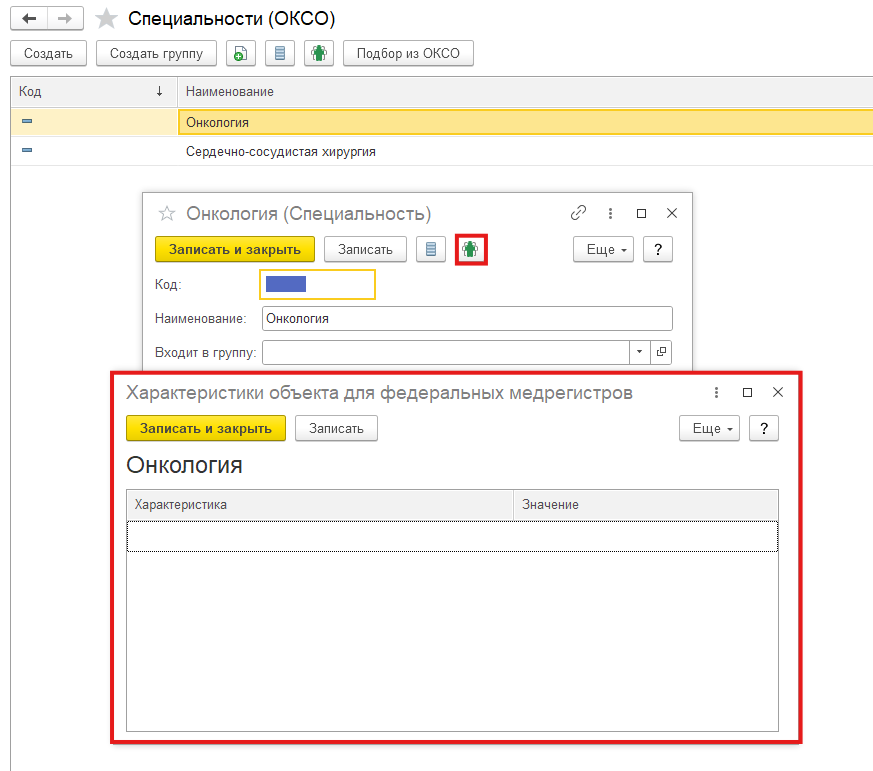The width and height of the screenshot is (873, 771).
Task: Click Записать и закрыть in Онкология form
Action: point(235,249)
